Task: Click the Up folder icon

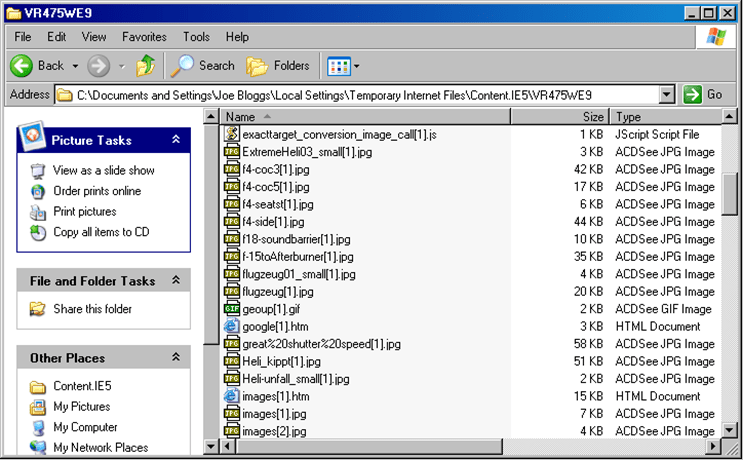Action: pyautogui.click(x=146, y=66)
